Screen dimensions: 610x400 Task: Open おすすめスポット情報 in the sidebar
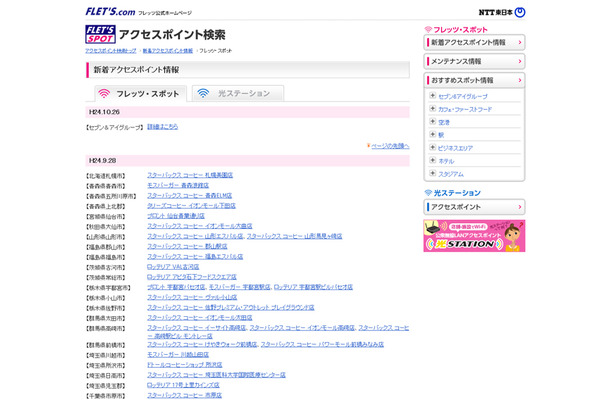(x=474, y=80)
